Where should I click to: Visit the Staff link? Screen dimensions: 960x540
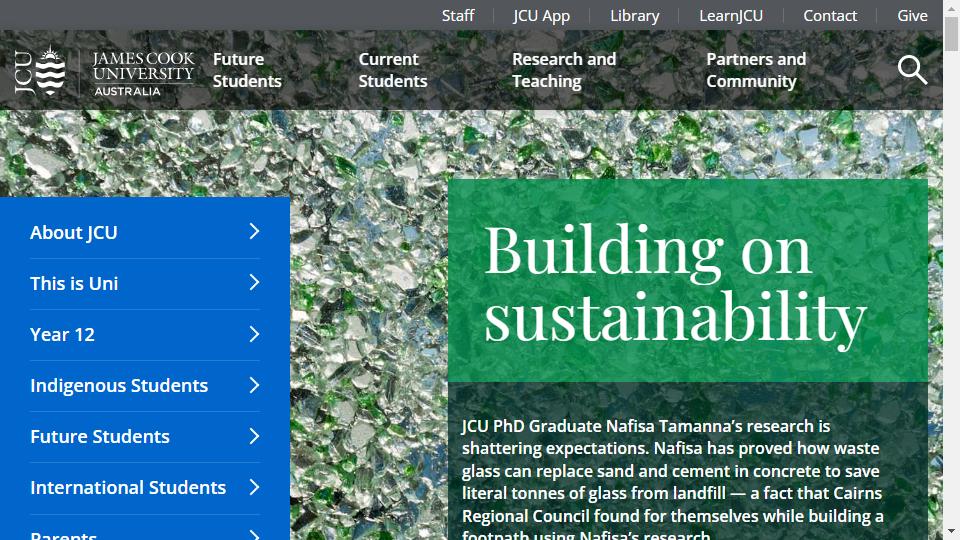coord(458,15)
